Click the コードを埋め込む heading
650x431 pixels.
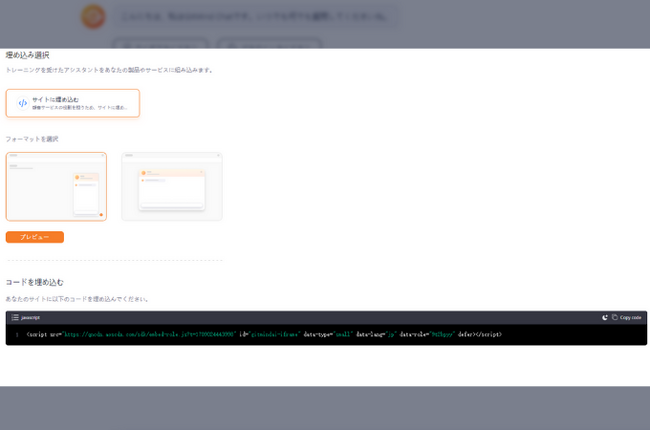34,282
